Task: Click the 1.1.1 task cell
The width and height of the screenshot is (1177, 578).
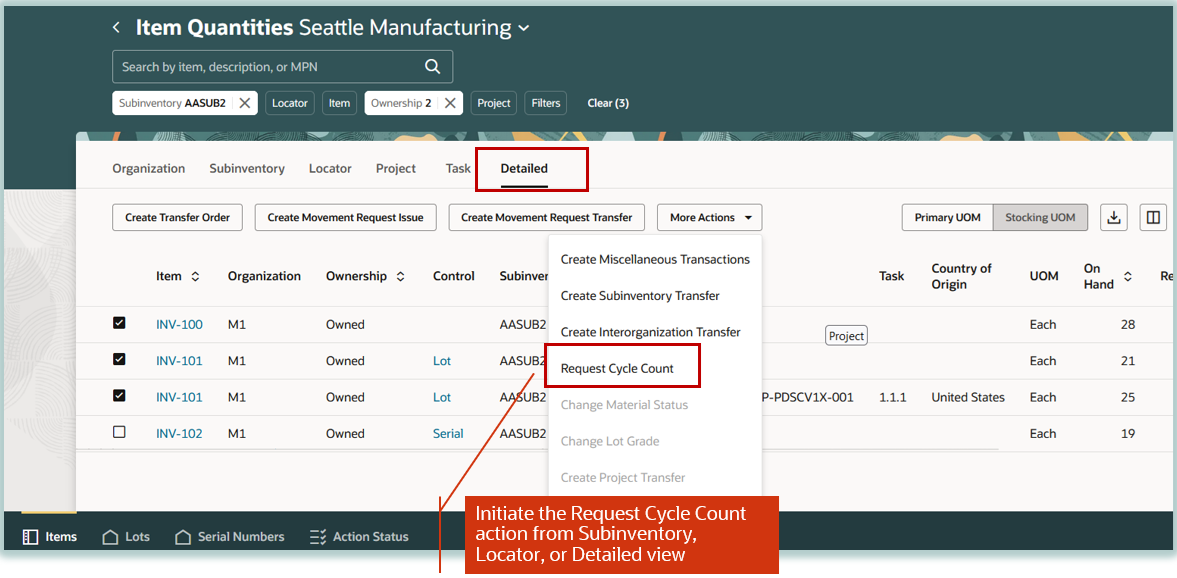Action: coord(893,397)
